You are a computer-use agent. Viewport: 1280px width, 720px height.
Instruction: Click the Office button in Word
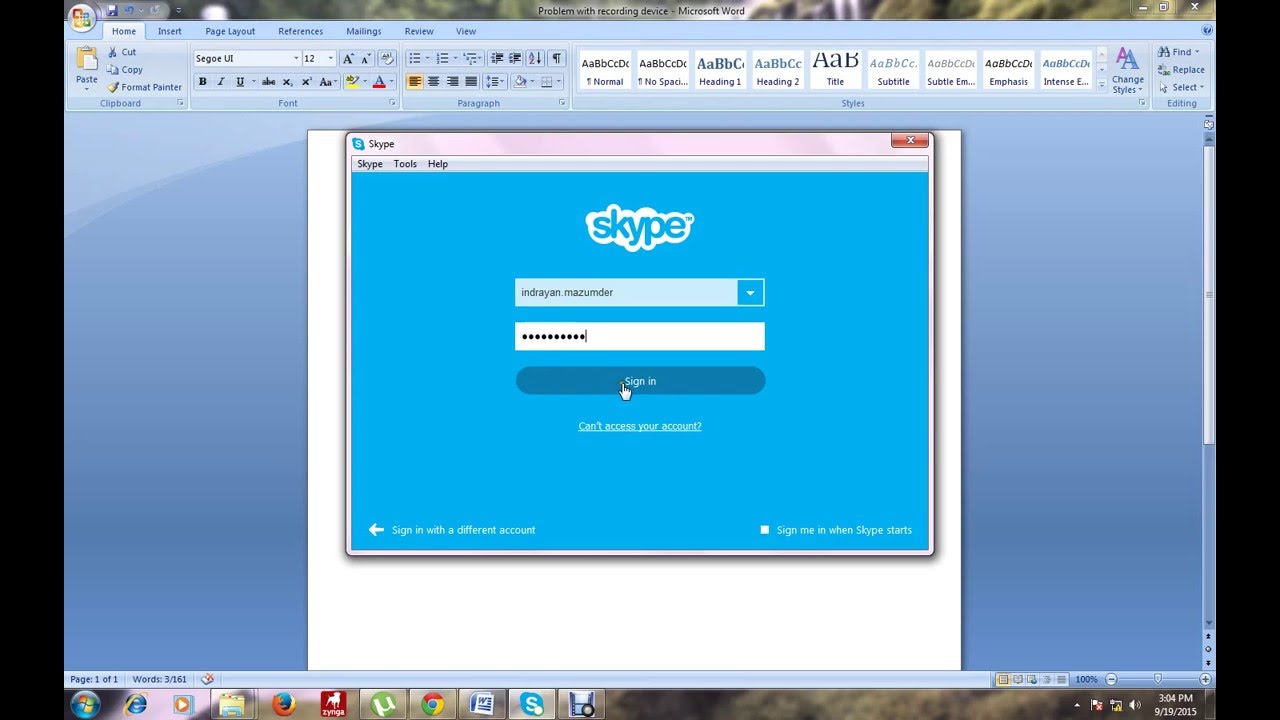[x=83, y=16]
